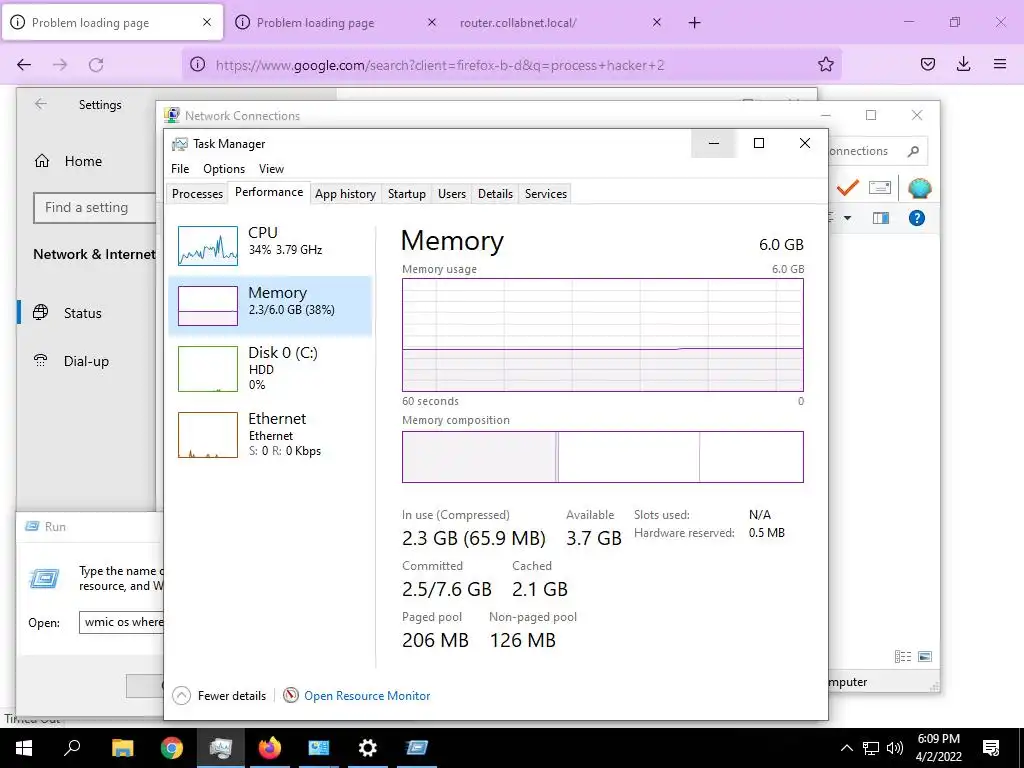Open the Firefox application menu
This screenshot has width=1024, height=768.
click(x=999, y=65)
